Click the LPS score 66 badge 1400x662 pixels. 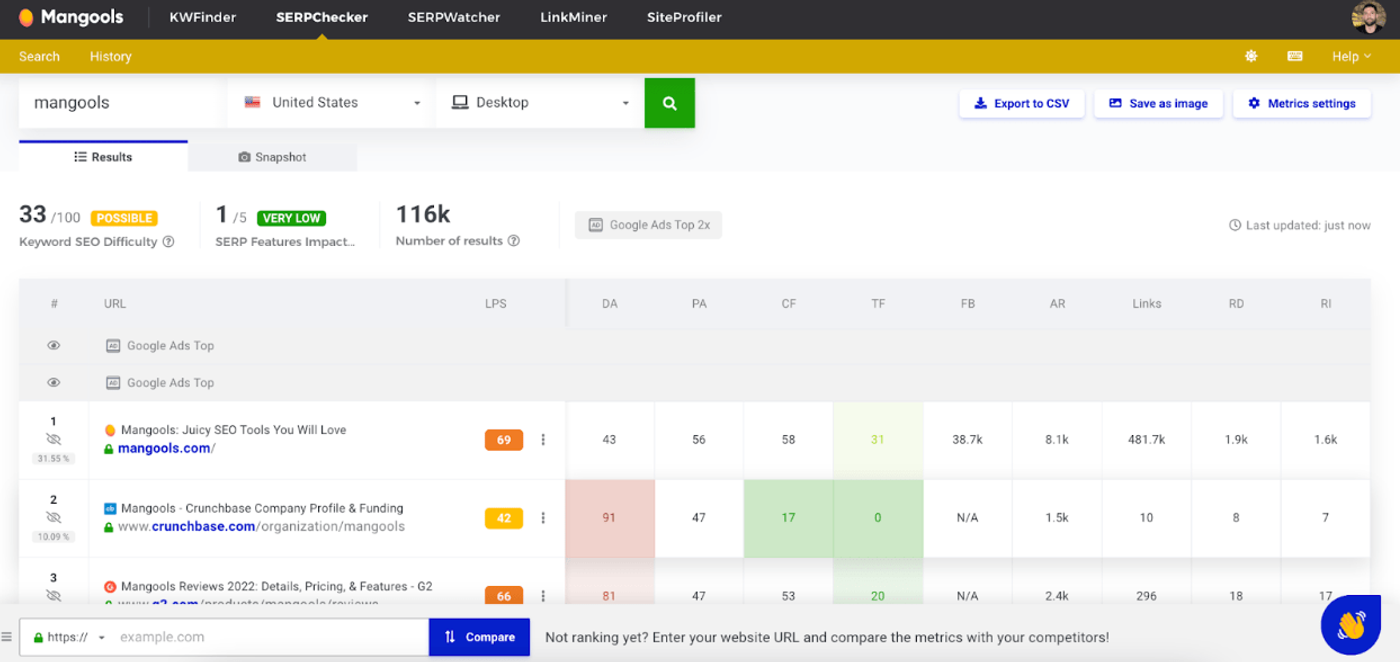504,596
